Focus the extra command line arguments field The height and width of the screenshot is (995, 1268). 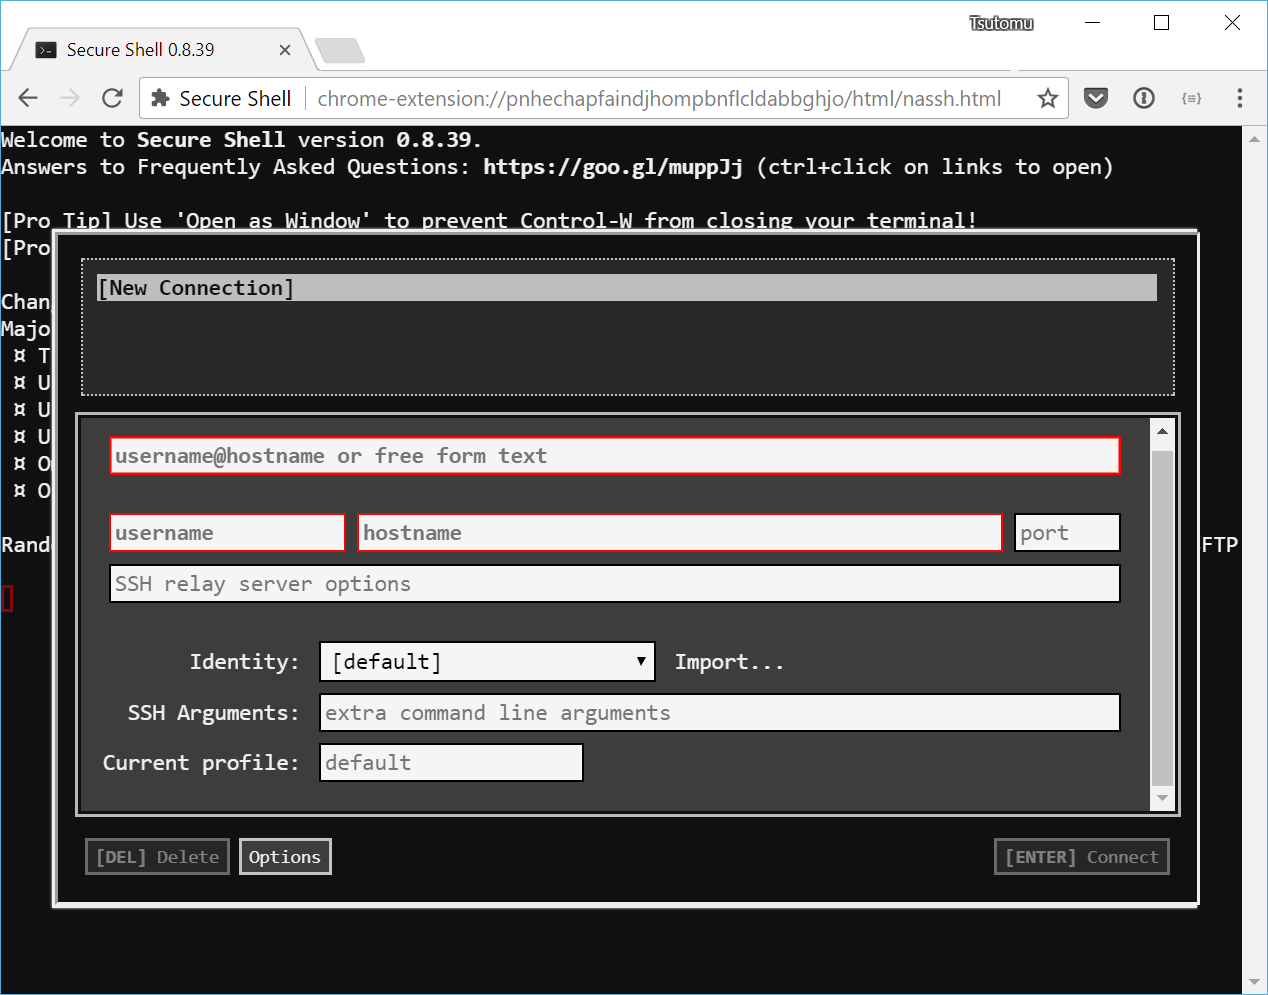point(720,713)
